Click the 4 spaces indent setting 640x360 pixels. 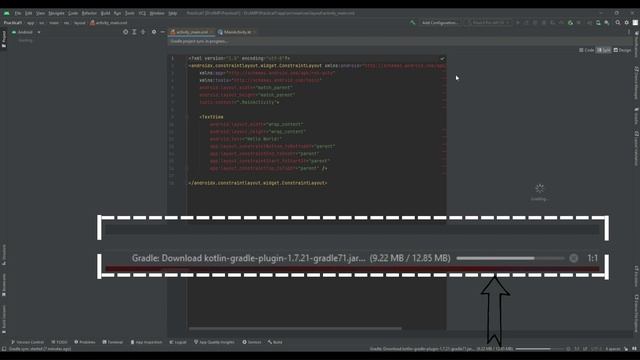612,349
